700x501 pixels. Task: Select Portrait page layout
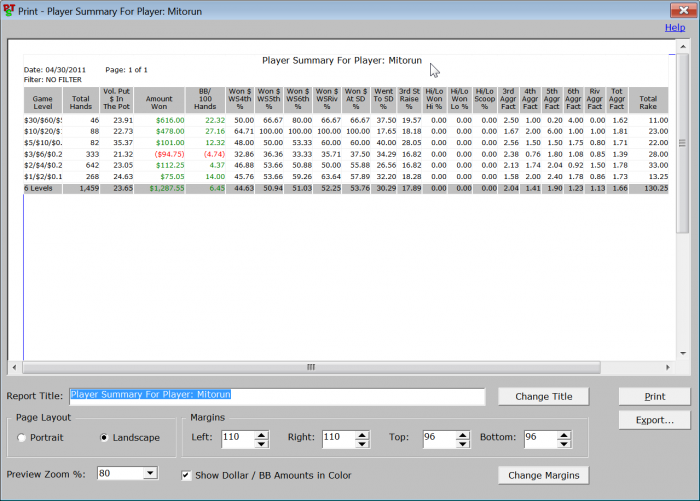click(22, 437)
